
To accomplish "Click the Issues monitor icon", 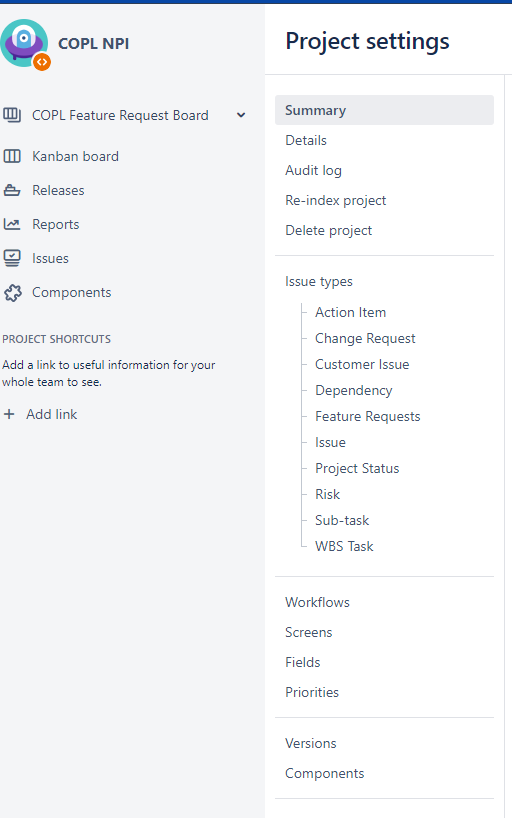I will (x=12, y=258).
